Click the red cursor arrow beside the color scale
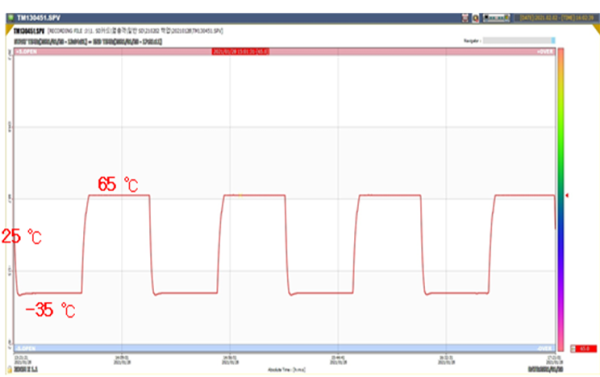 (x=567, y=196)
